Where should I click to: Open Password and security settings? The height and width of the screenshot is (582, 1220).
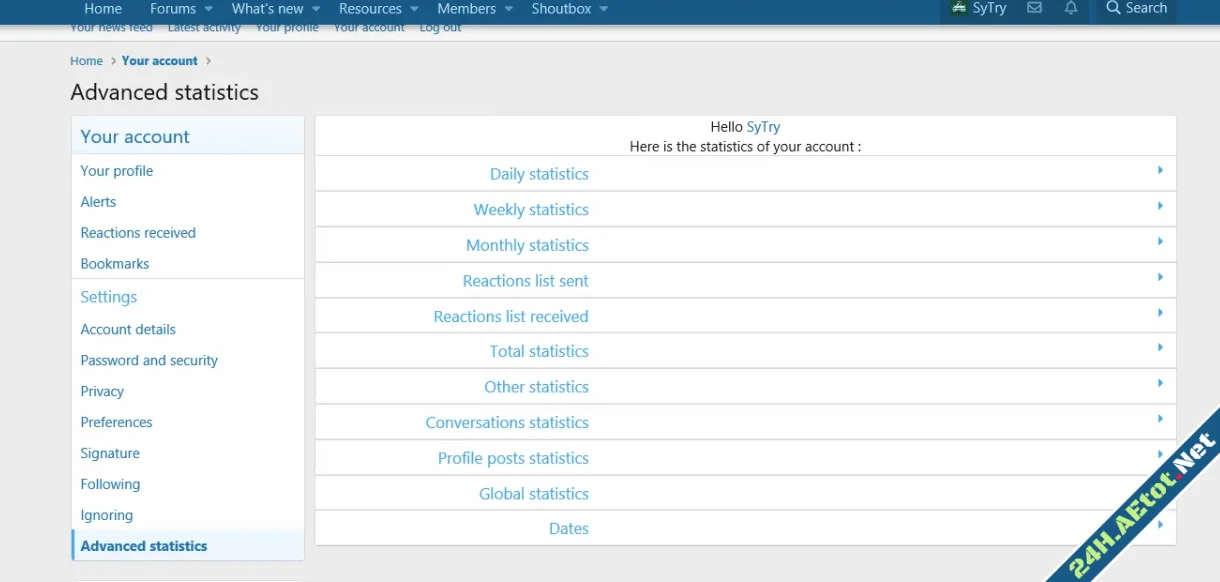click(149, 360)
